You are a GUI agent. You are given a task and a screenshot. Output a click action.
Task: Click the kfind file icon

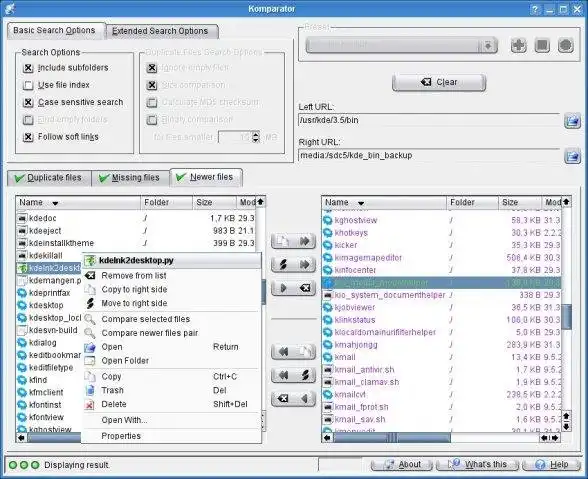[22, 380]
